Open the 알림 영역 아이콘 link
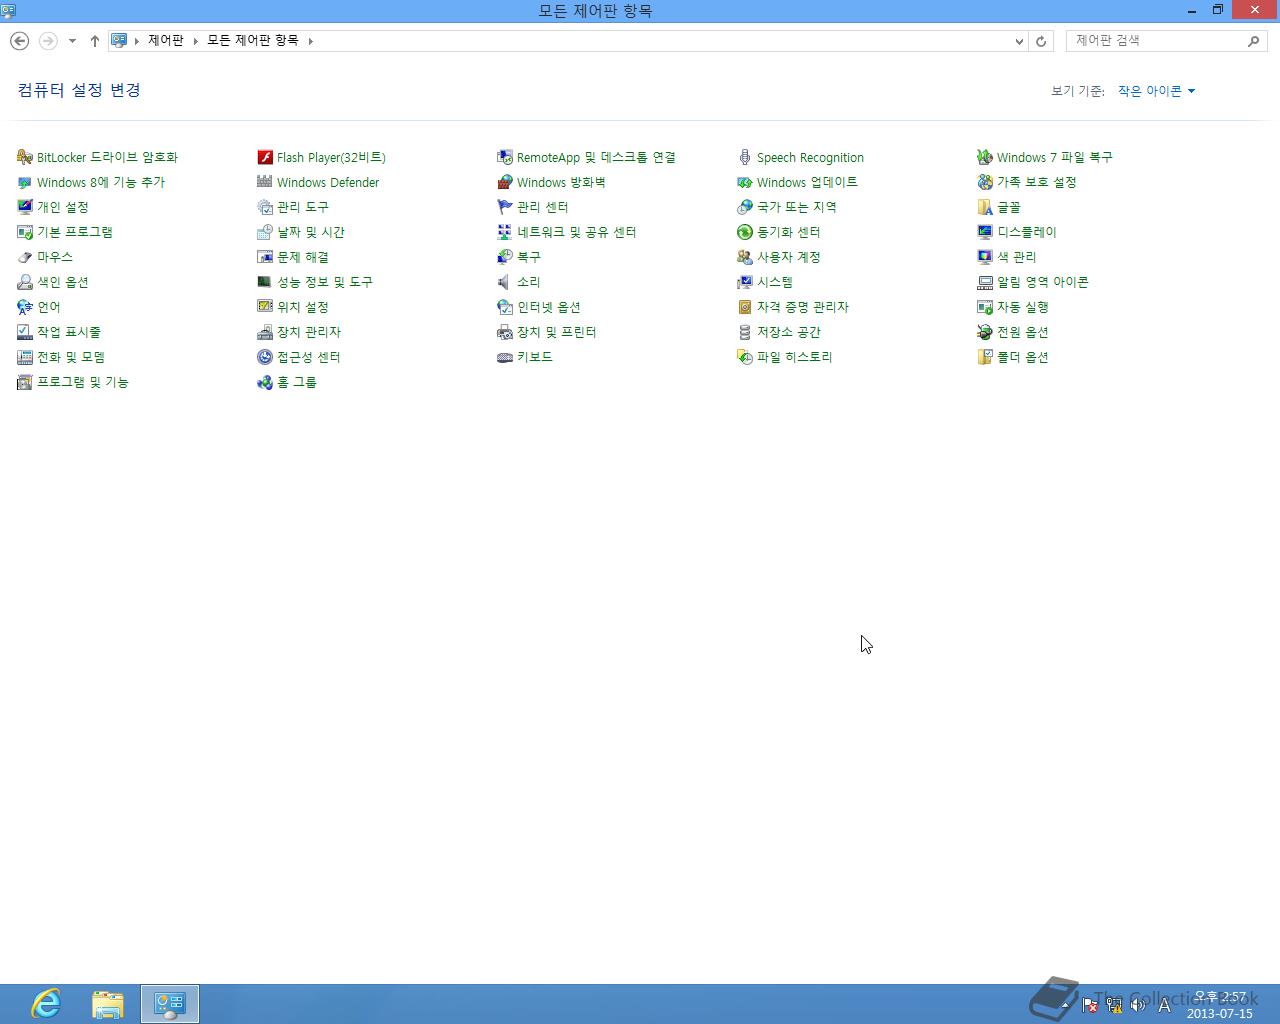The image size is (1280, 1024). click(x=1043, y=282)
